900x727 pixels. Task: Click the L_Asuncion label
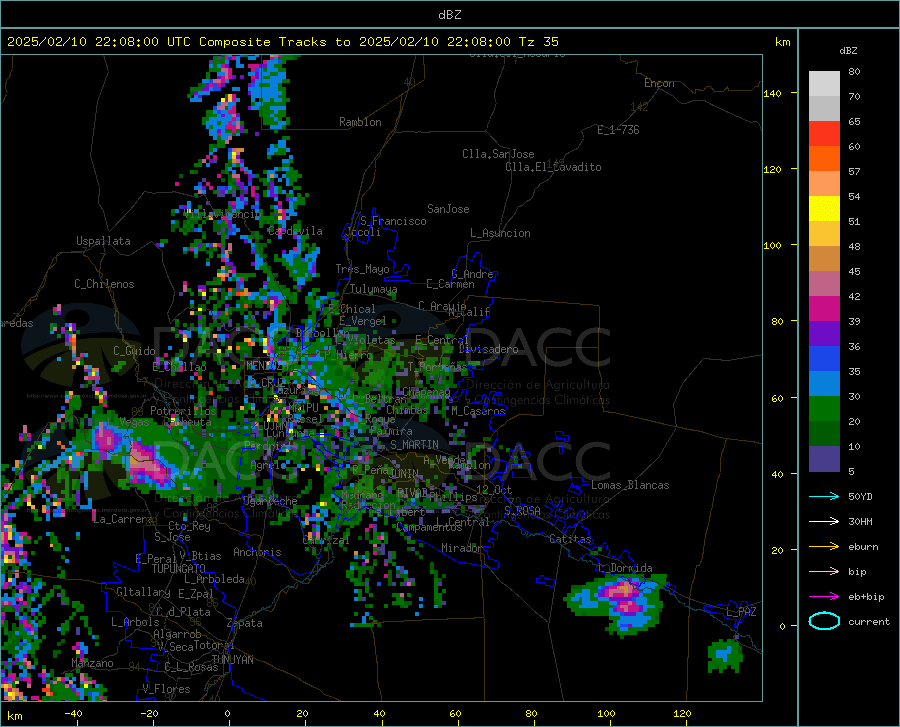point(500,233)
